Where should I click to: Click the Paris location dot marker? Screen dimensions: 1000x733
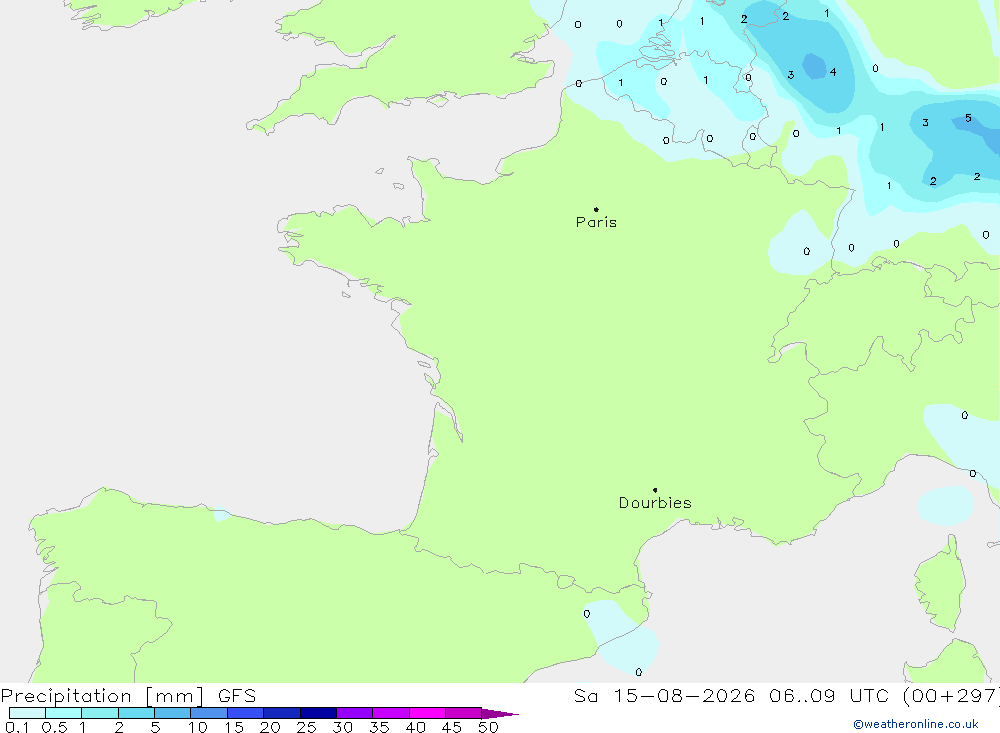click(596, 209)
